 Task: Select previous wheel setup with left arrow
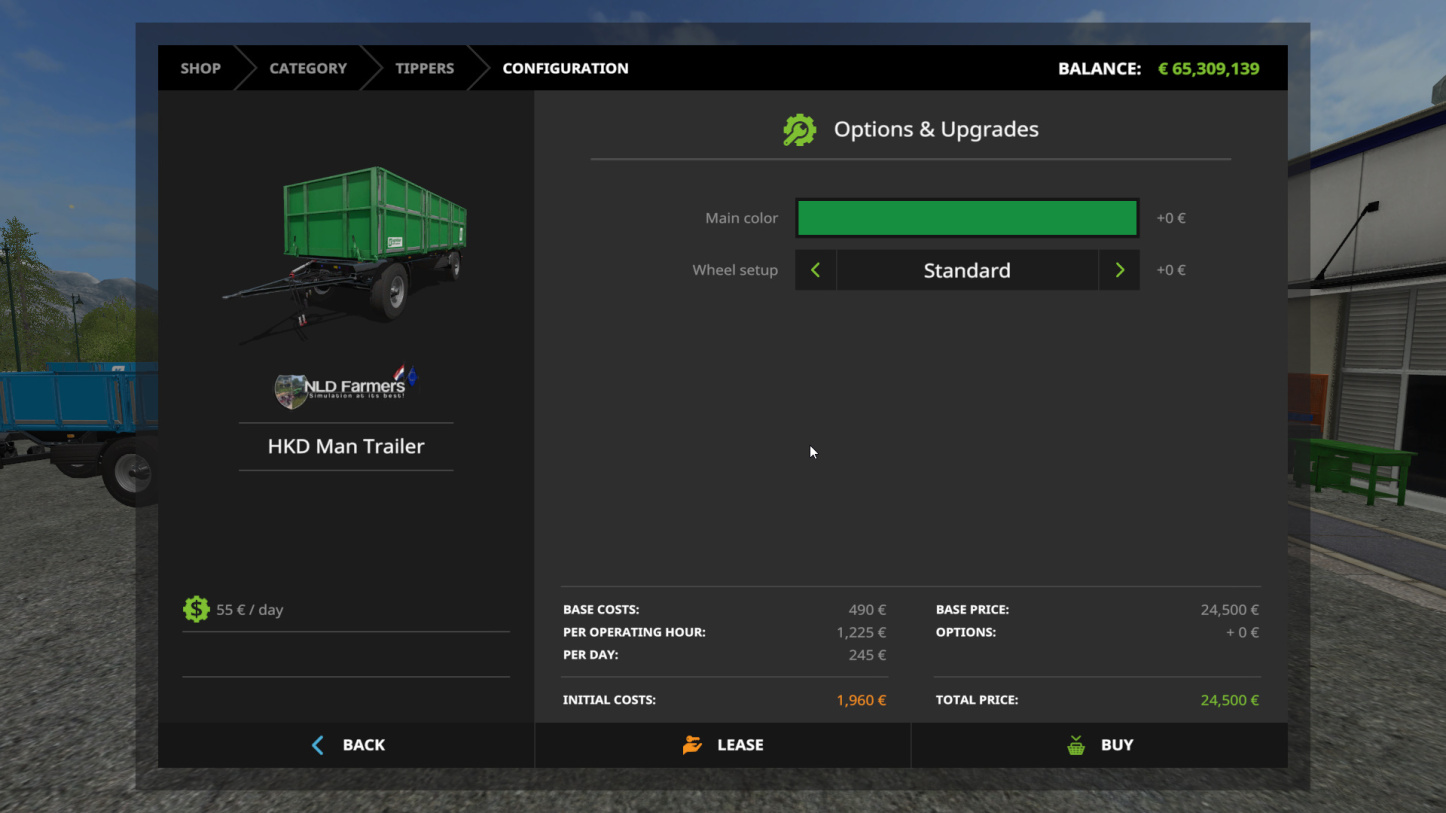click(816, 270)
